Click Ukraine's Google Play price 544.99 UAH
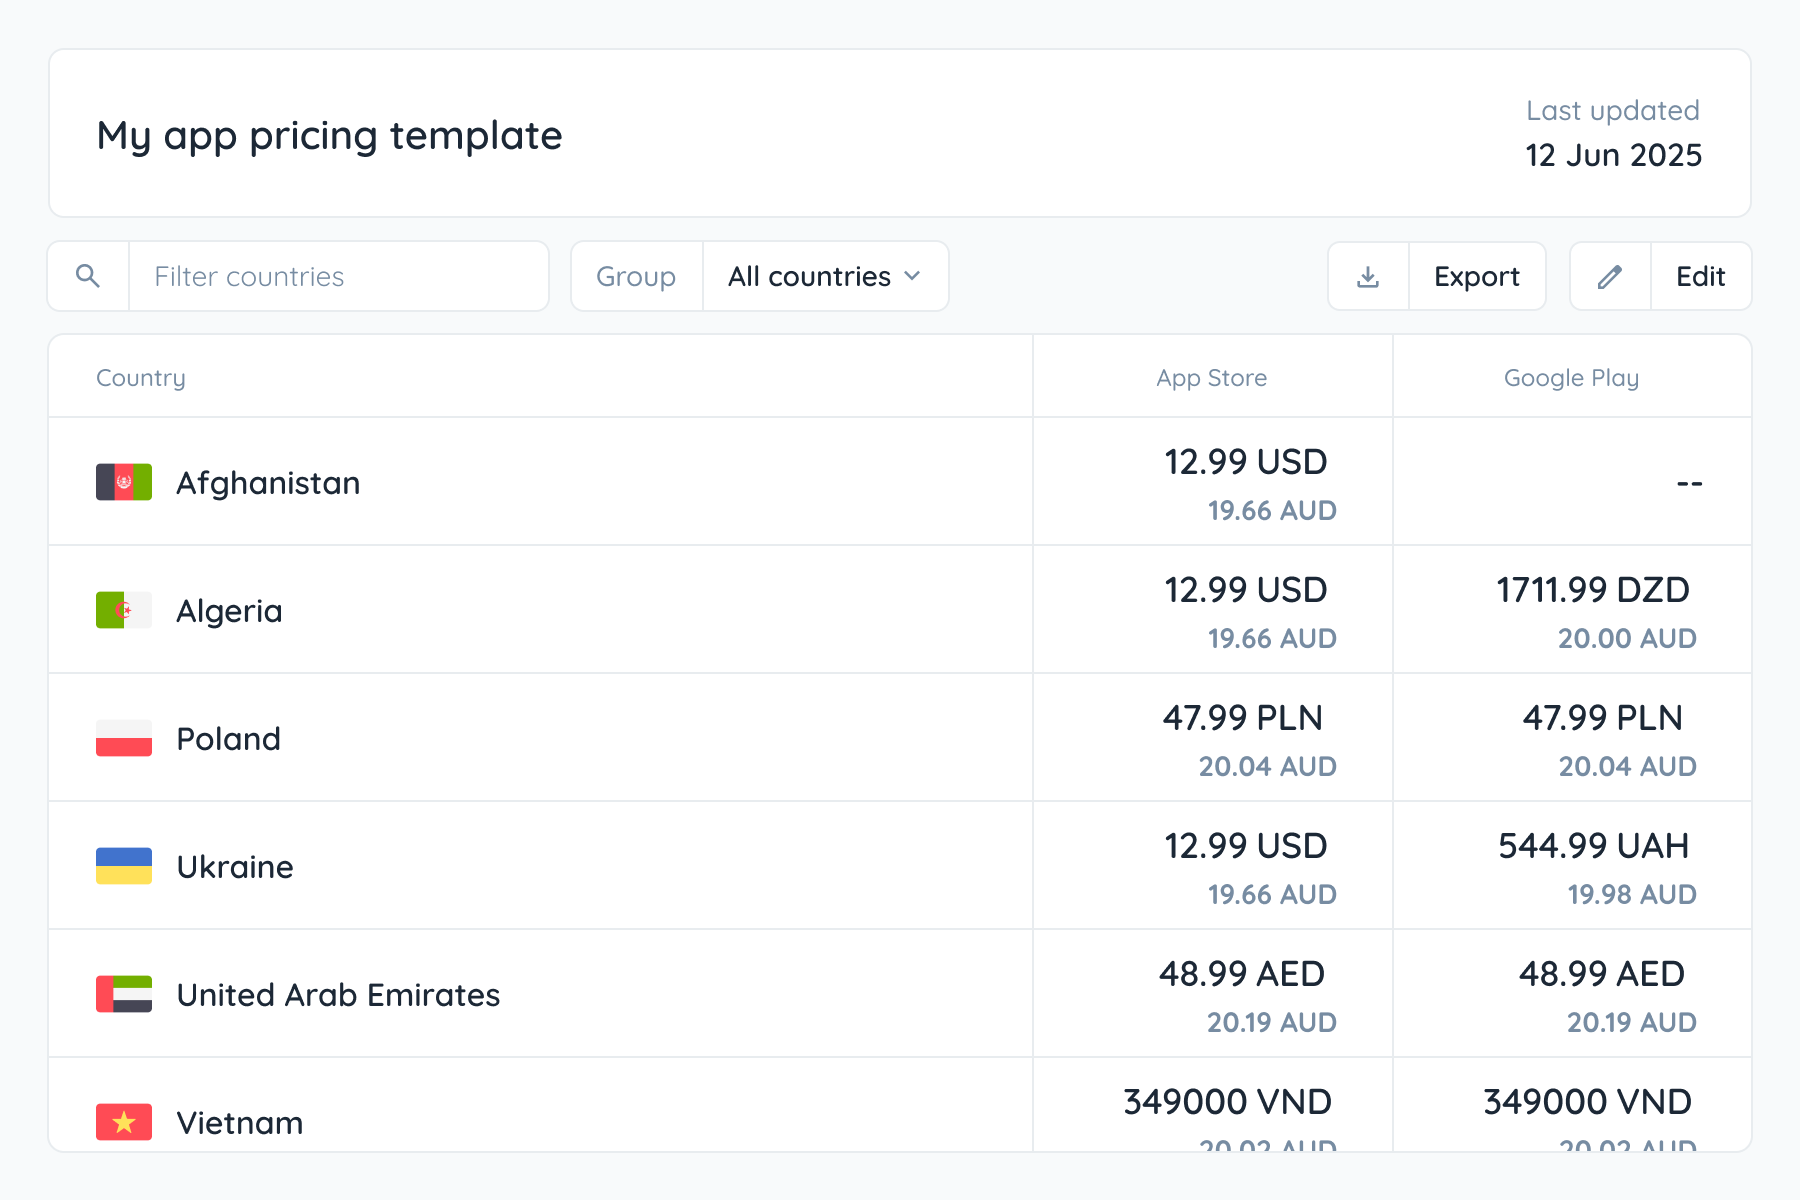1800x1200 pixels. click(1593, 846)
